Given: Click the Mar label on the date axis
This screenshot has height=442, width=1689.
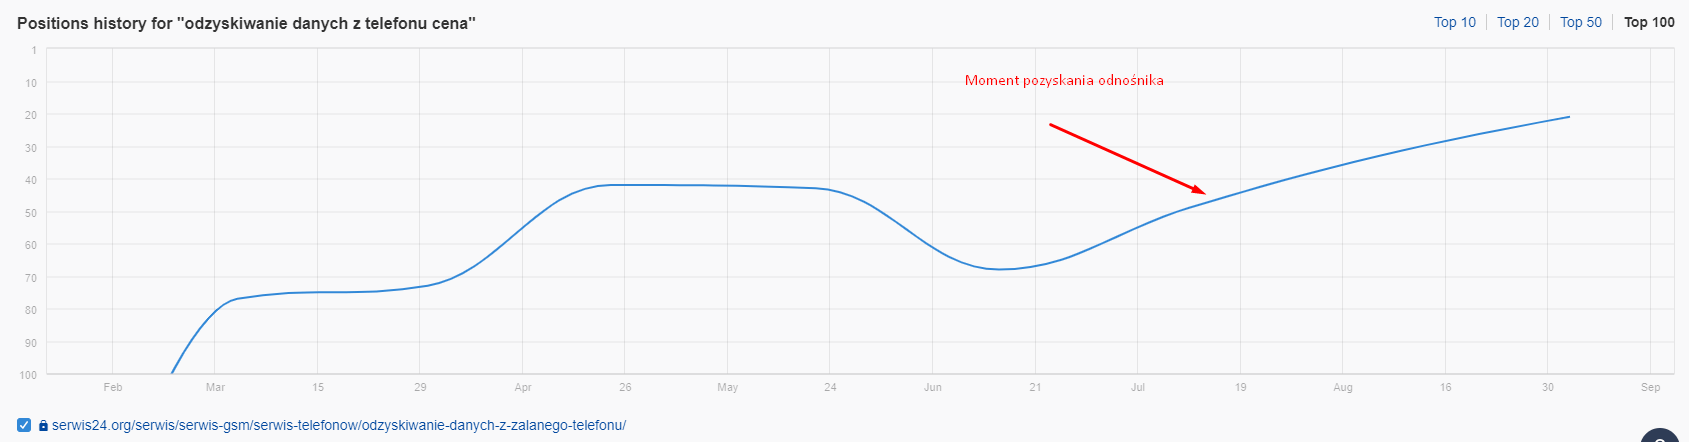Looking at the screenshot, I should pos(215,387).
